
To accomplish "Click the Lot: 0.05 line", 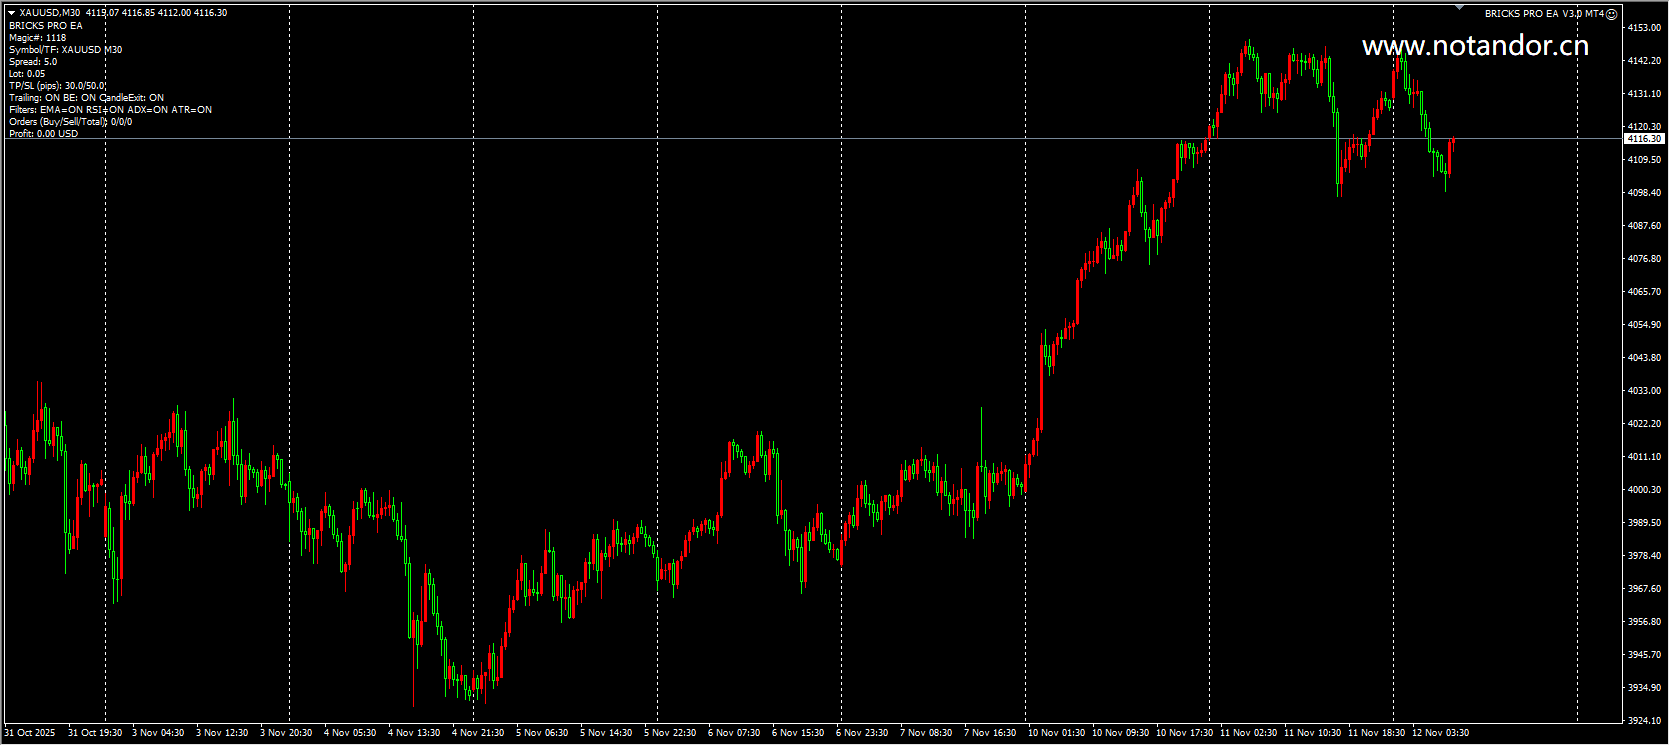I will (x=27, y=74).
